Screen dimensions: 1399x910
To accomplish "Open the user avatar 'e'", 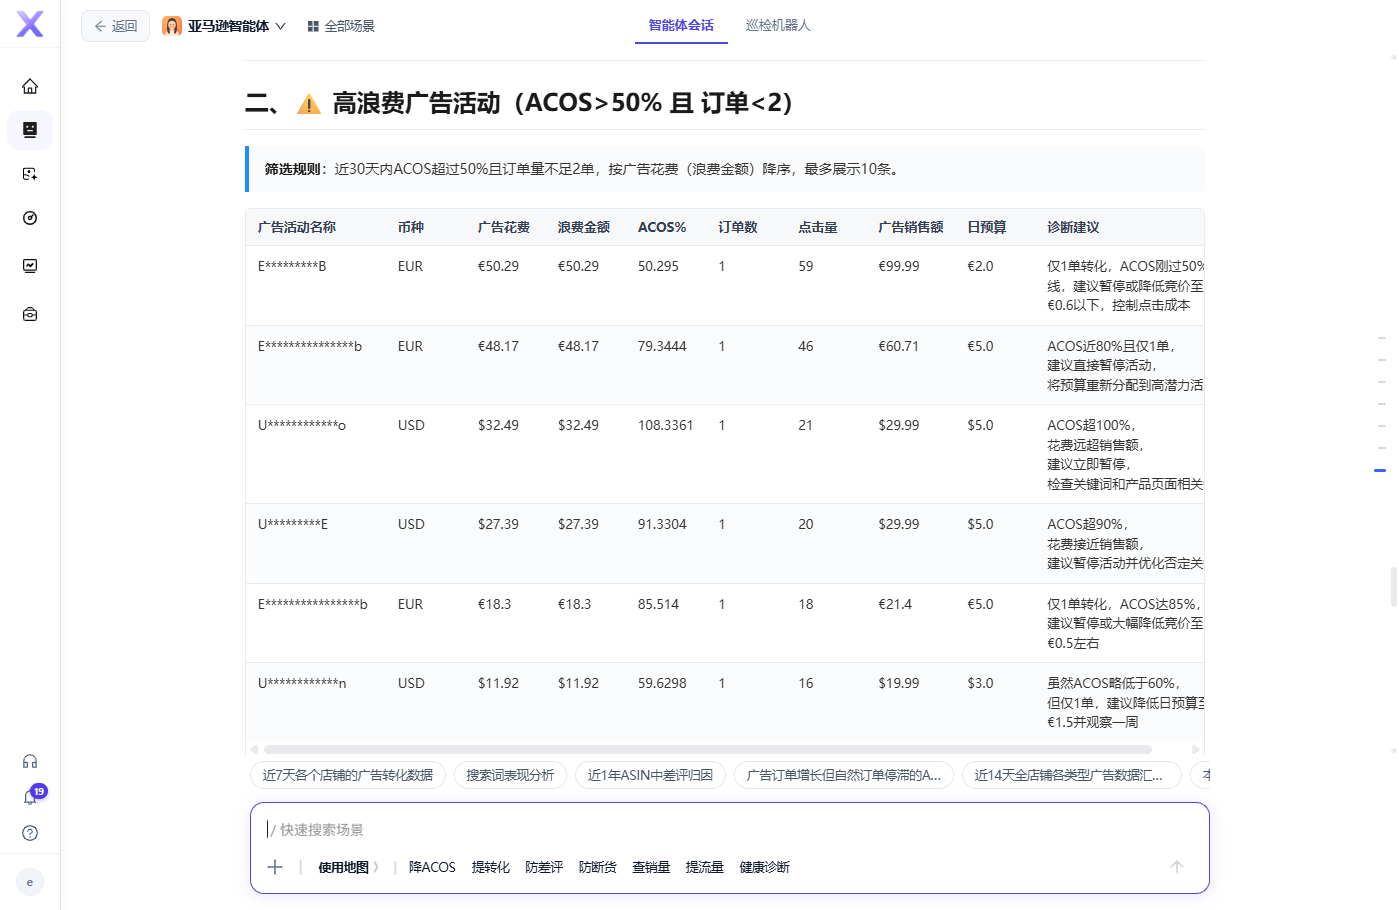I will (x=30, y=882).
